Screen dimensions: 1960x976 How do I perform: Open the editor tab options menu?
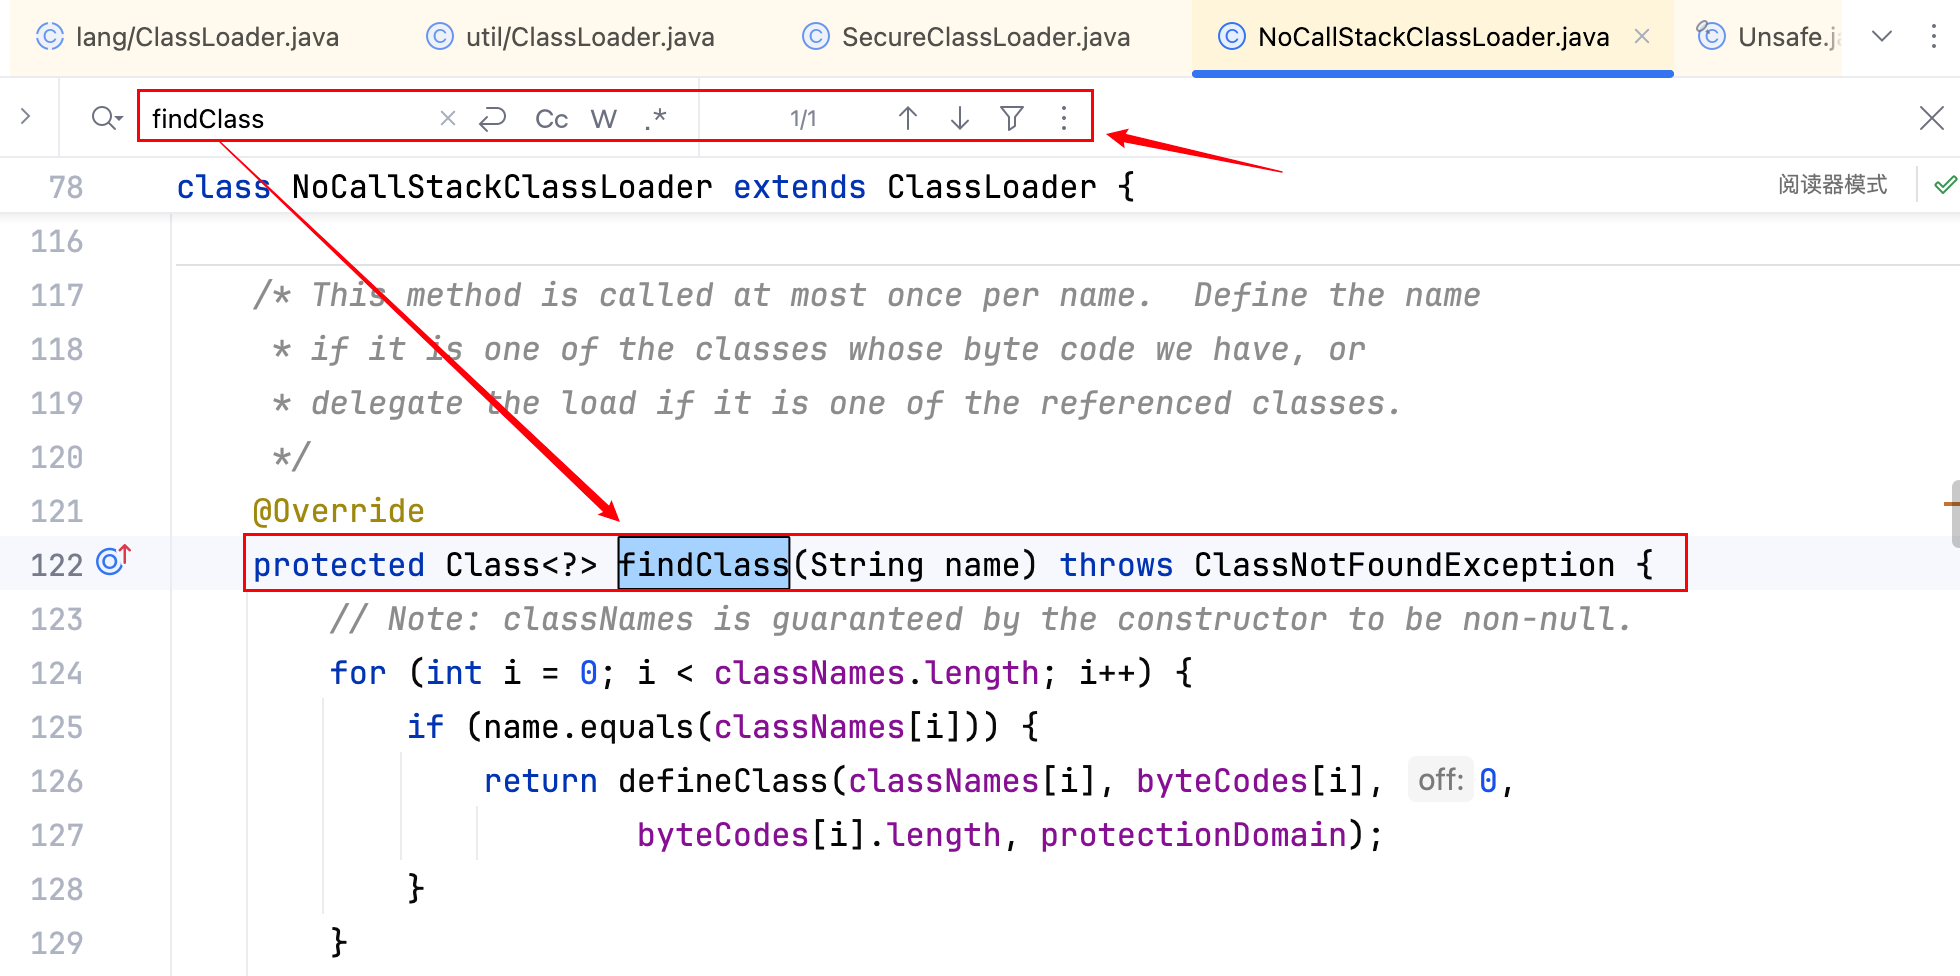point(1934,37)
